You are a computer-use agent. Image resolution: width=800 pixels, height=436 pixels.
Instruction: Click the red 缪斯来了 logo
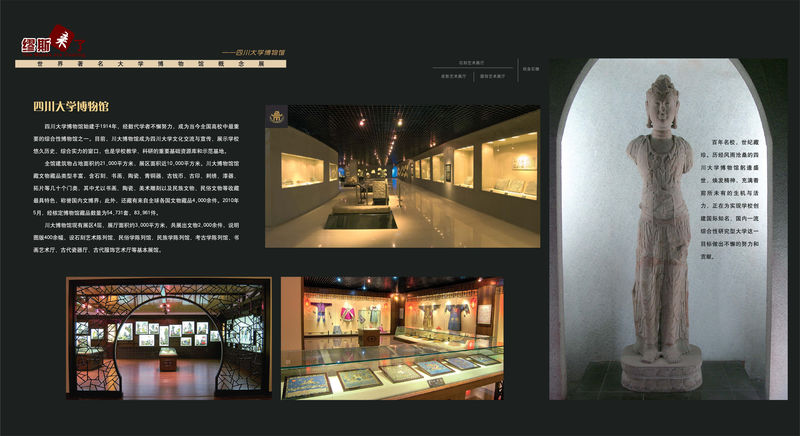[53, 41]
